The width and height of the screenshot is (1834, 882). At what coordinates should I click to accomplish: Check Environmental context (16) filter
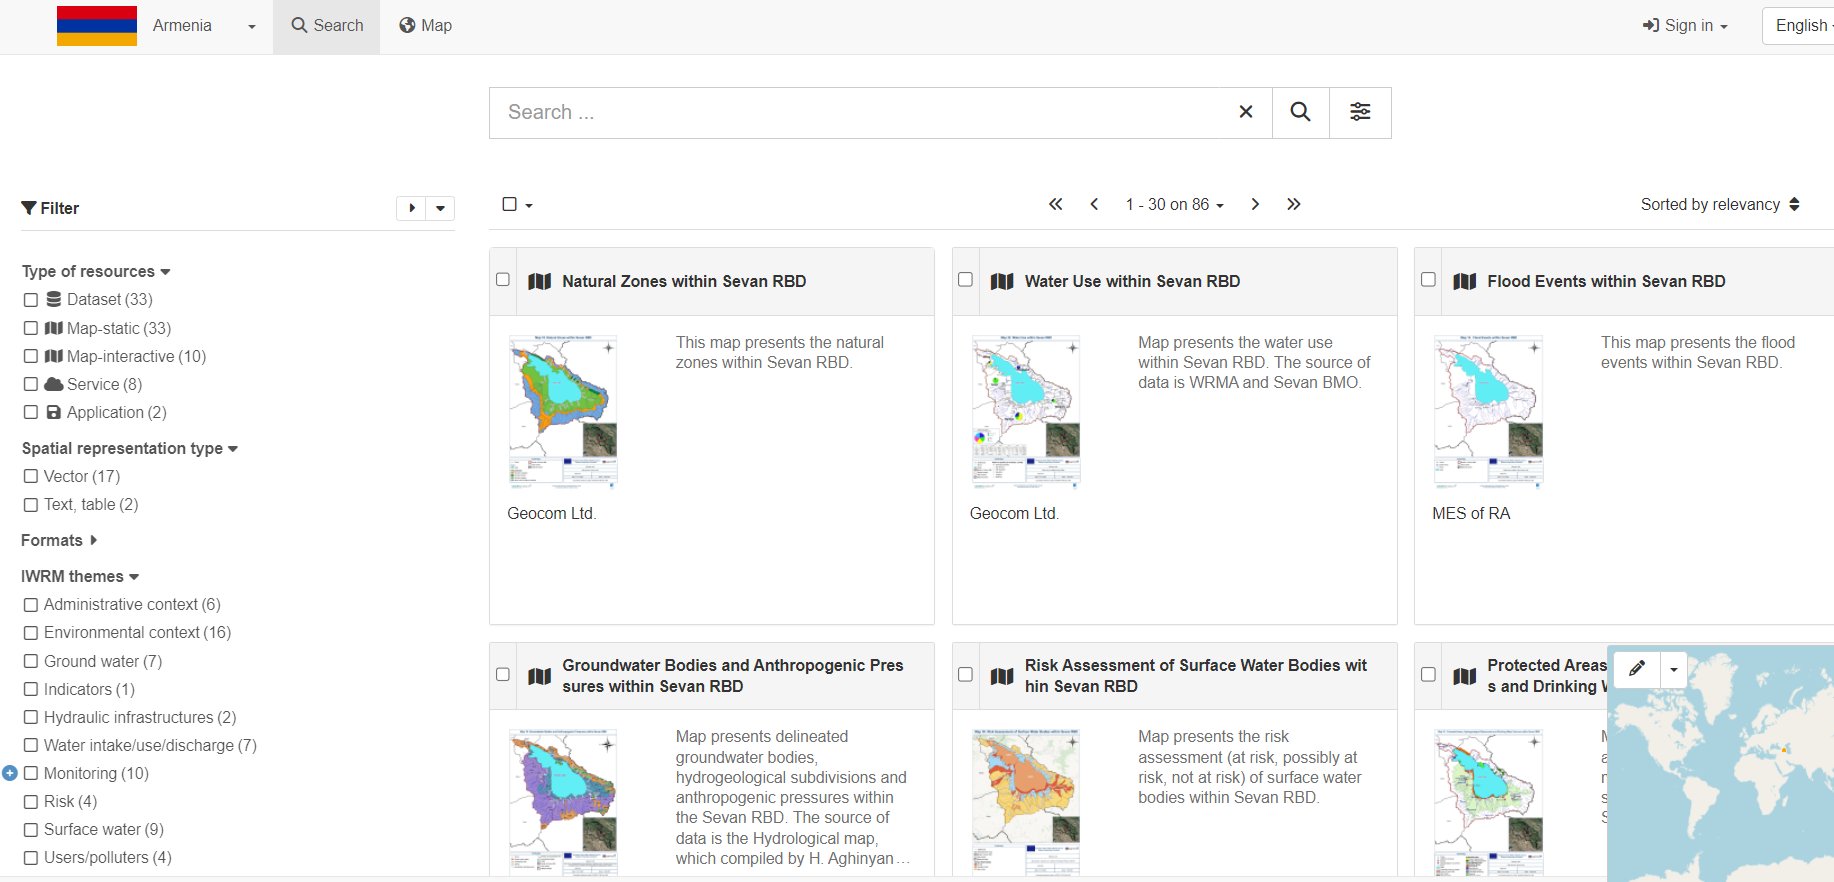(x=31, y=633)
